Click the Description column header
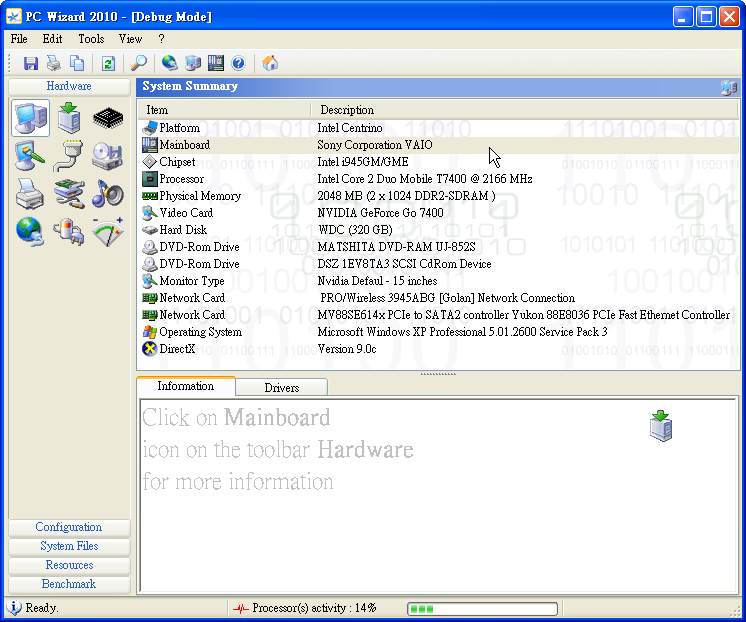This screenshot has width=746, height=622. click(524, 110)
